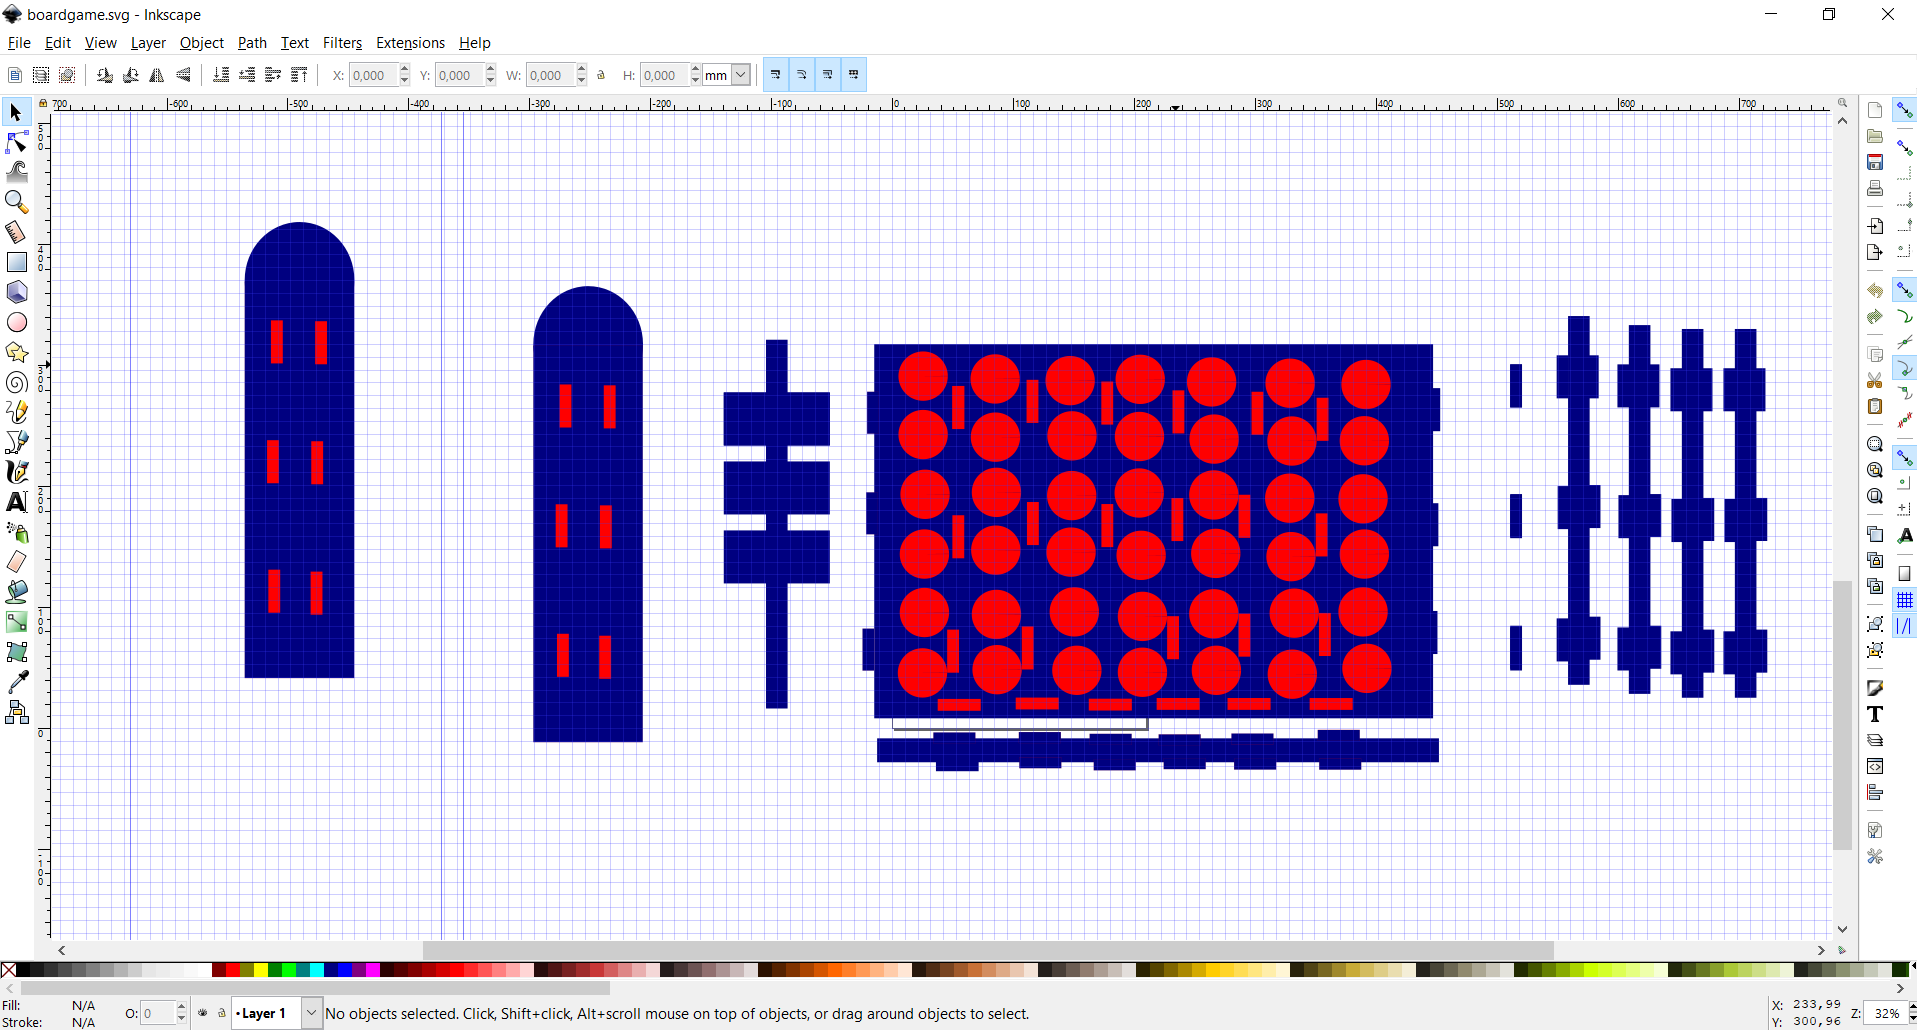The image size is (1917, 1030).
Task: Click the yellow palette swatch
Action: pyautogui.click(x=261, y=970)
